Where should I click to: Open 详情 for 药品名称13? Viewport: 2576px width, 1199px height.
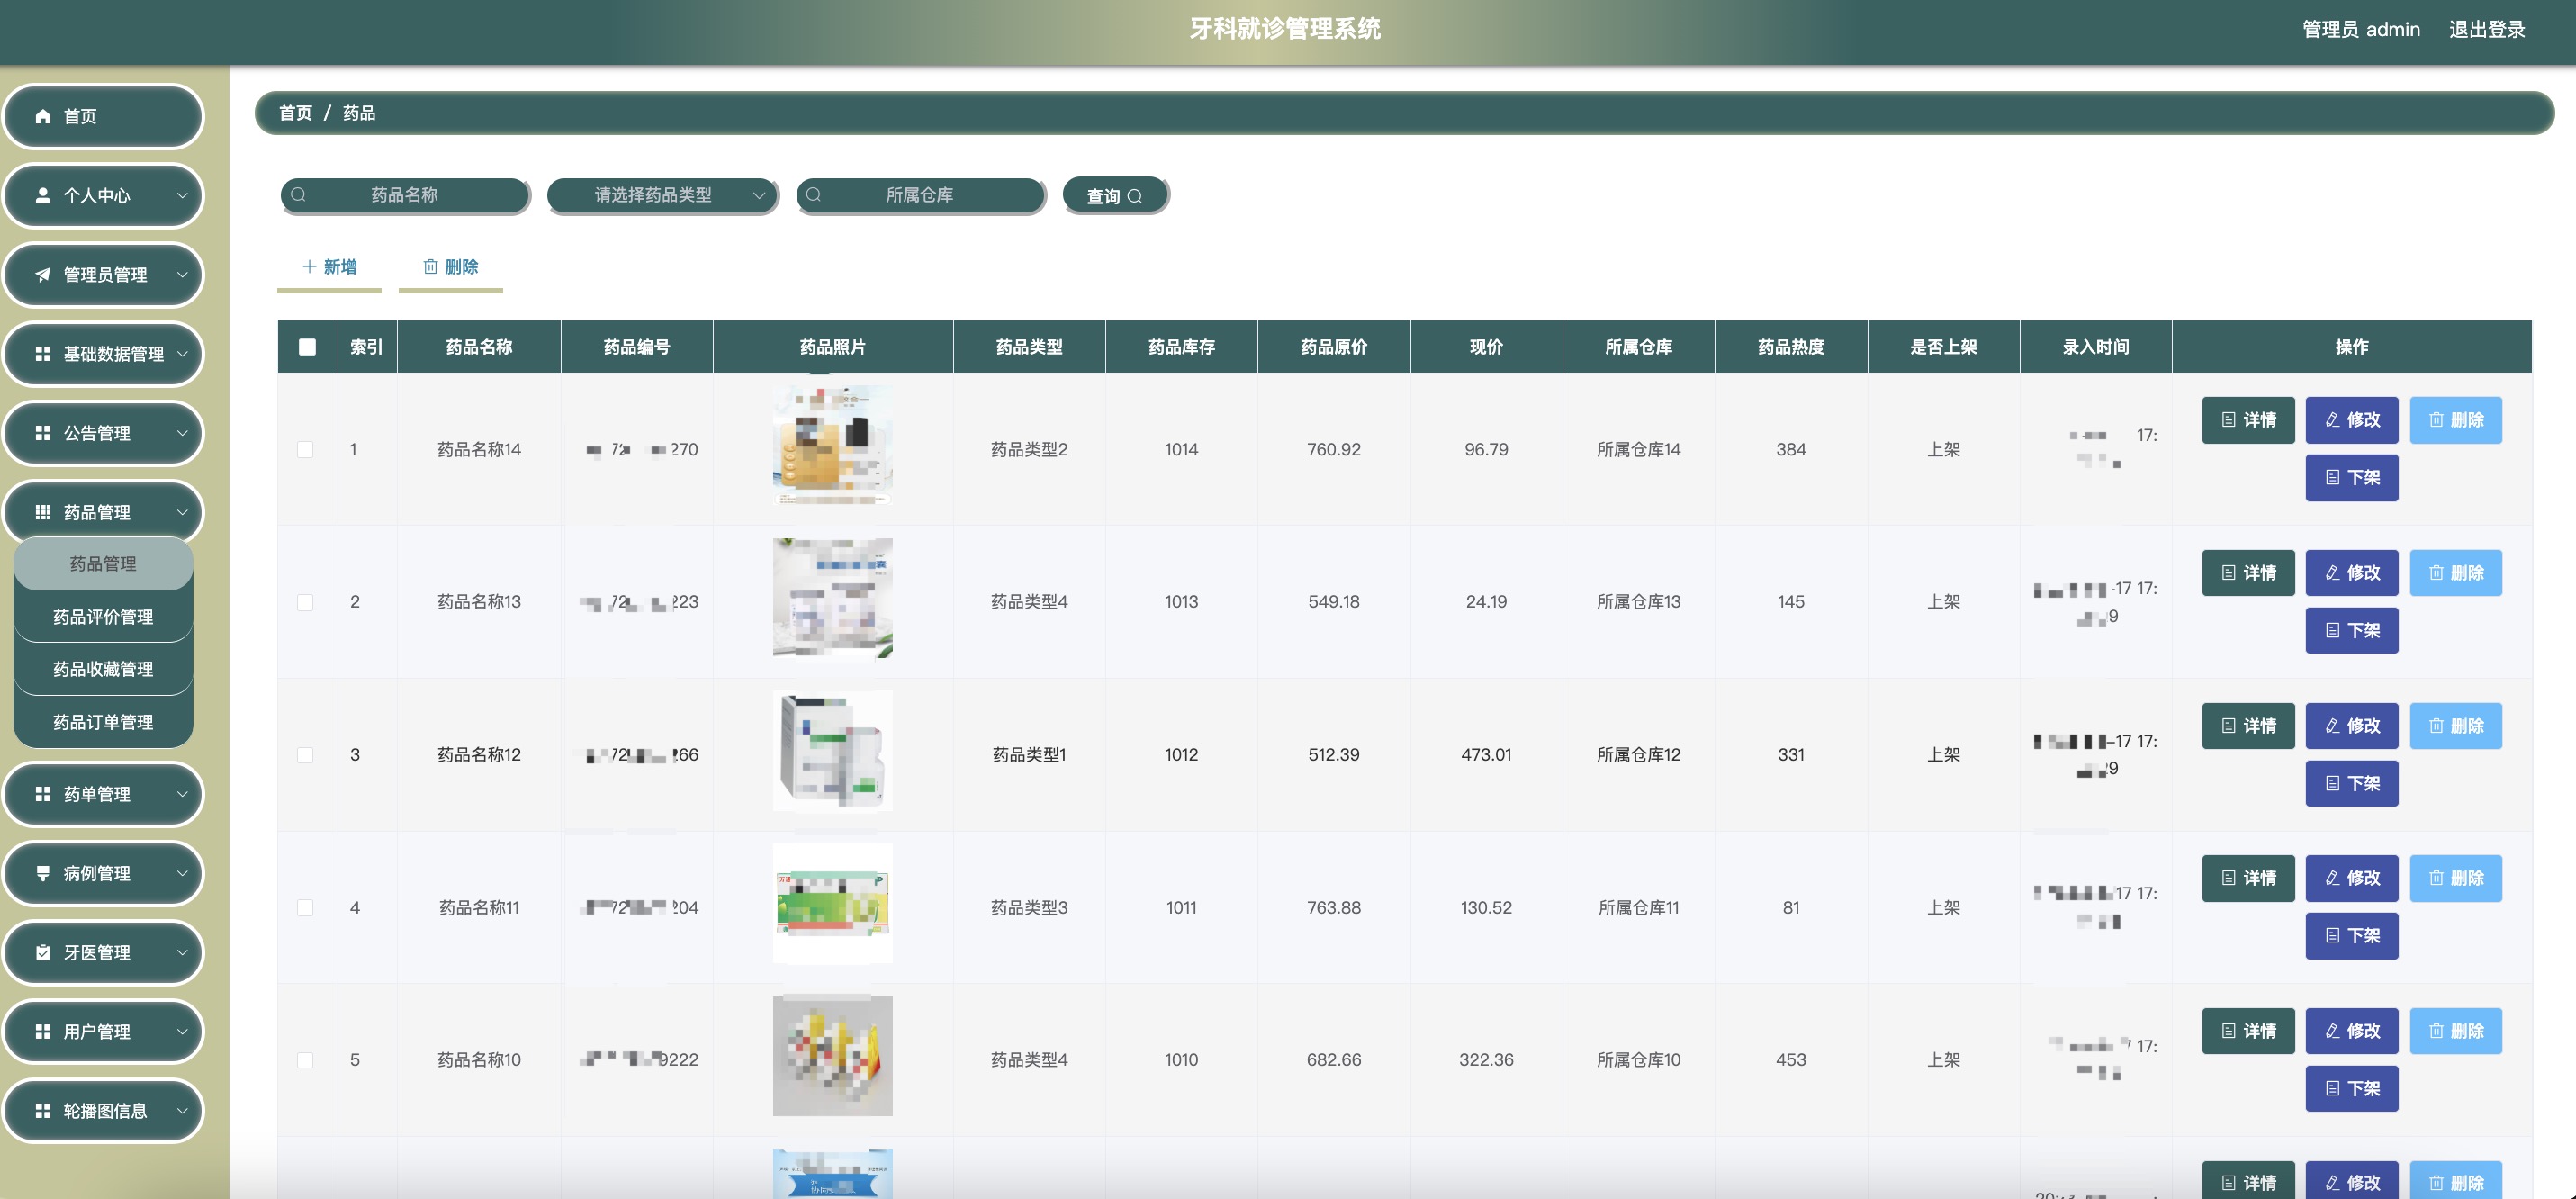click(x=2248, y=573)
